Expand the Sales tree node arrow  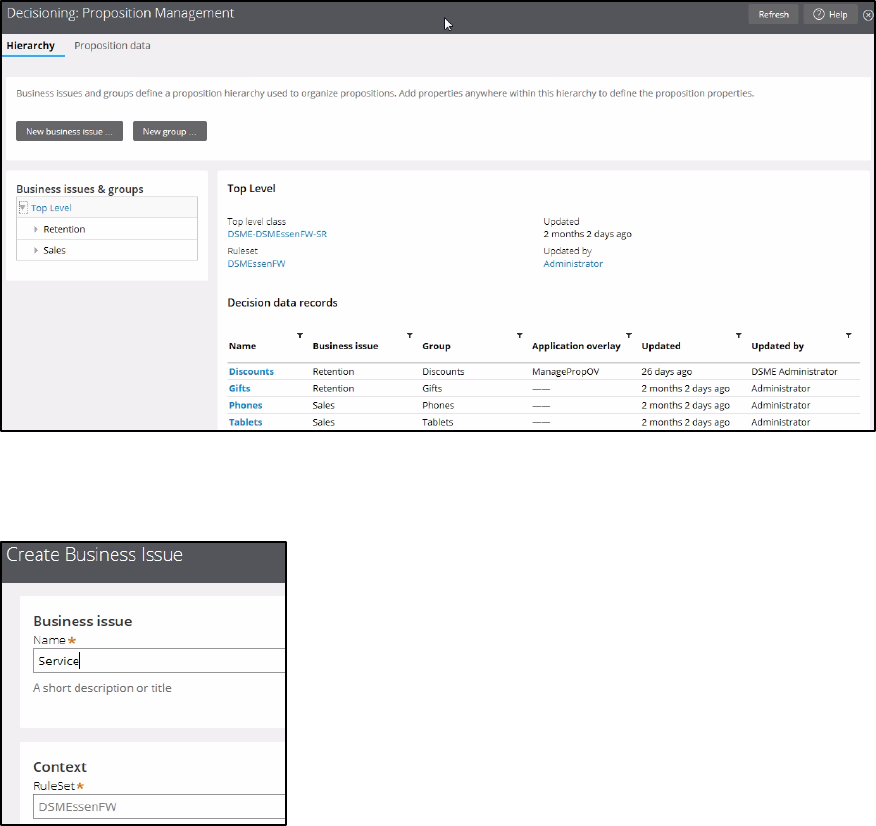(36, 251)
